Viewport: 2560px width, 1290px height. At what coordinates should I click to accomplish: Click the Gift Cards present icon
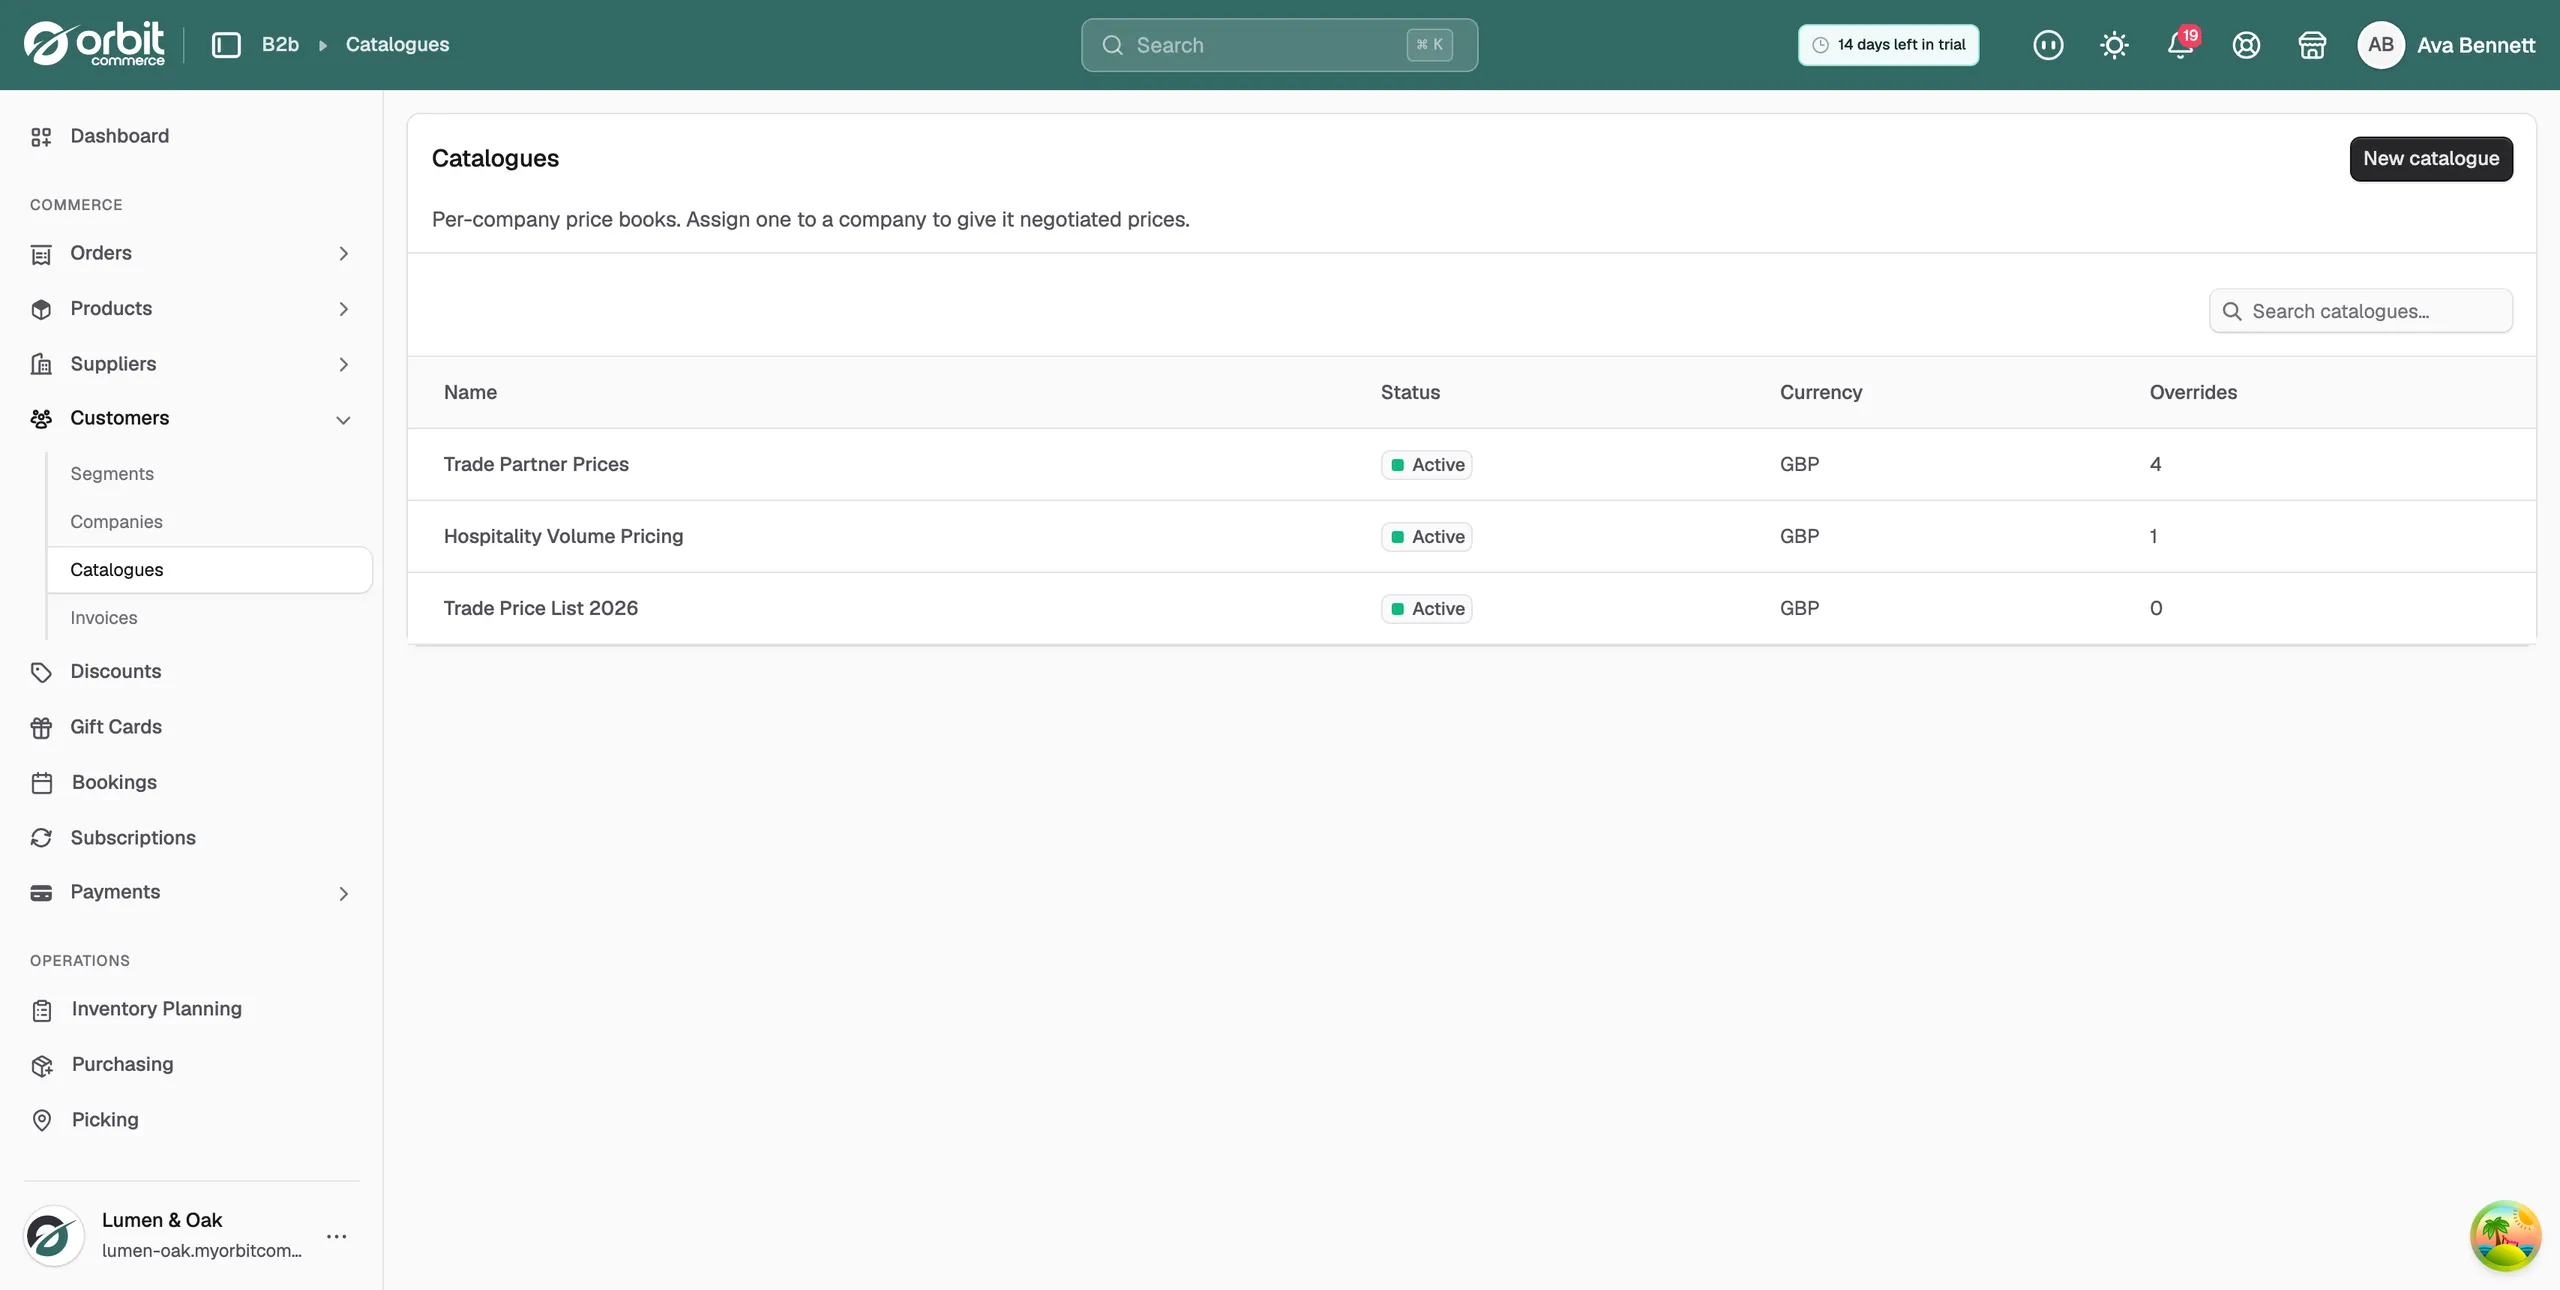[x=41, y=728]
